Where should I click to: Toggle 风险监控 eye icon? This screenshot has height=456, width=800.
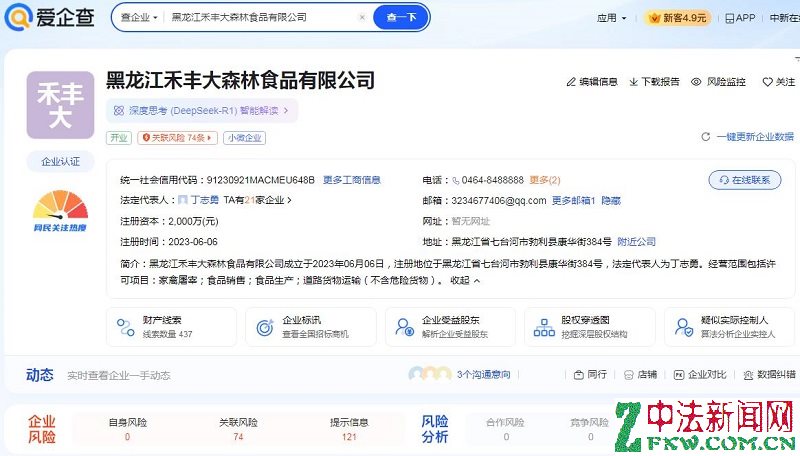point(696,82)
